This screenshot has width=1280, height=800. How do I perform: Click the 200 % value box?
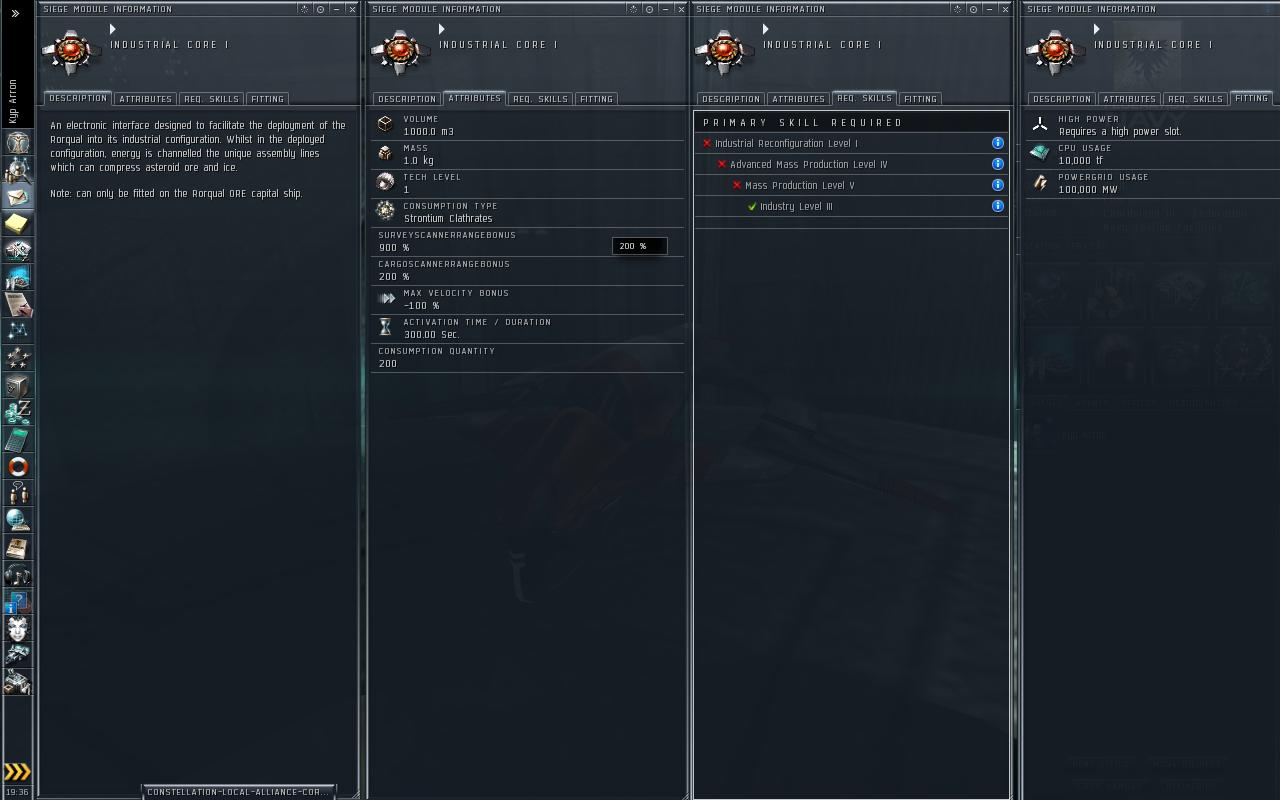pos(639,246)
